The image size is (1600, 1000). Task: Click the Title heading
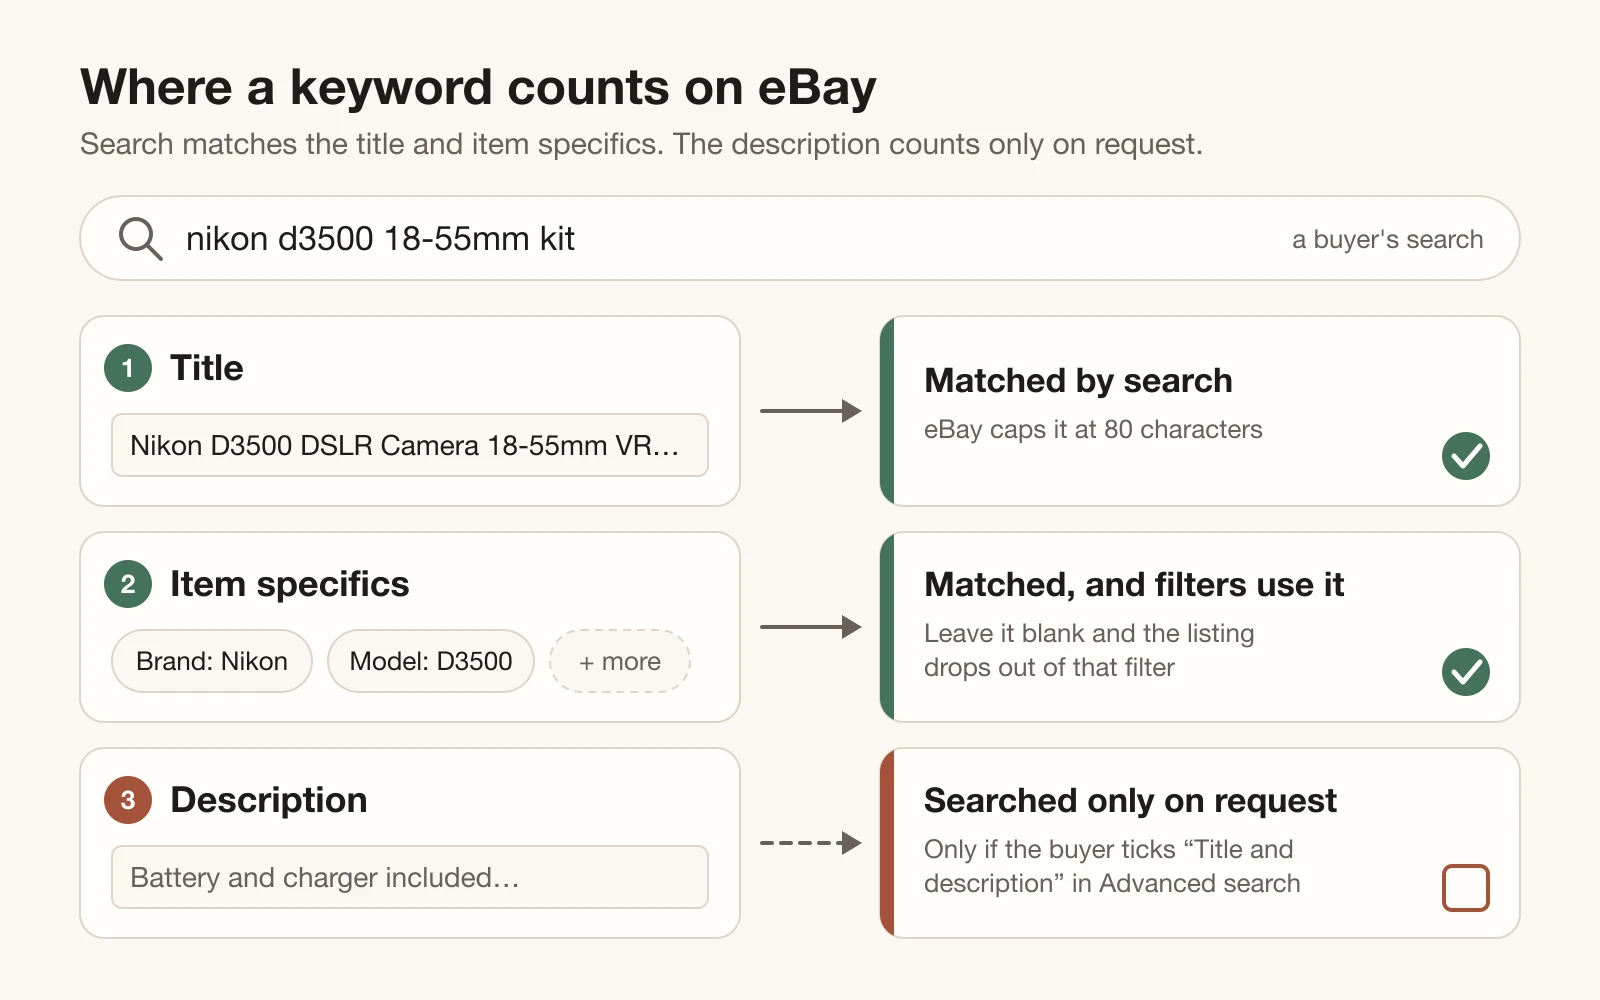click(207, 368)
